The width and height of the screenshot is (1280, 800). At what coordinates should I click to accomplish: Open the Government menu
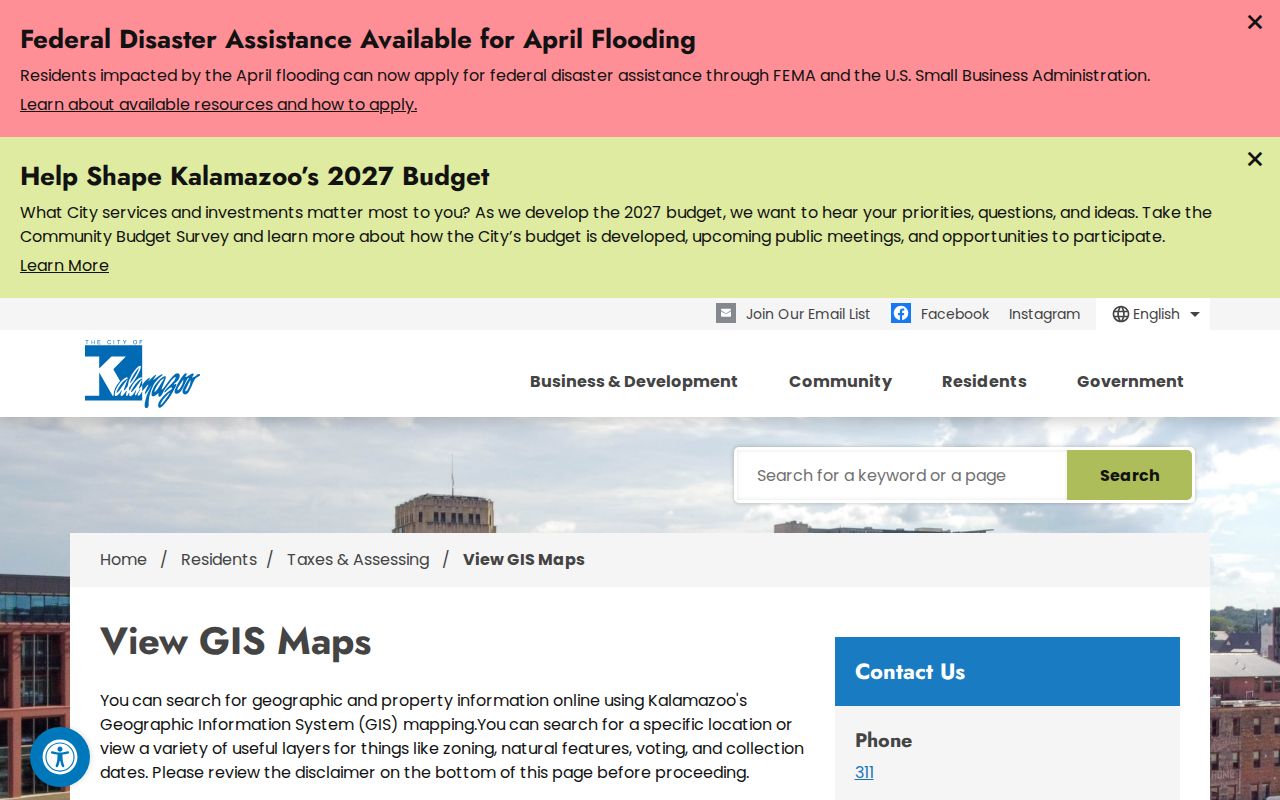tap(1130, 381)
